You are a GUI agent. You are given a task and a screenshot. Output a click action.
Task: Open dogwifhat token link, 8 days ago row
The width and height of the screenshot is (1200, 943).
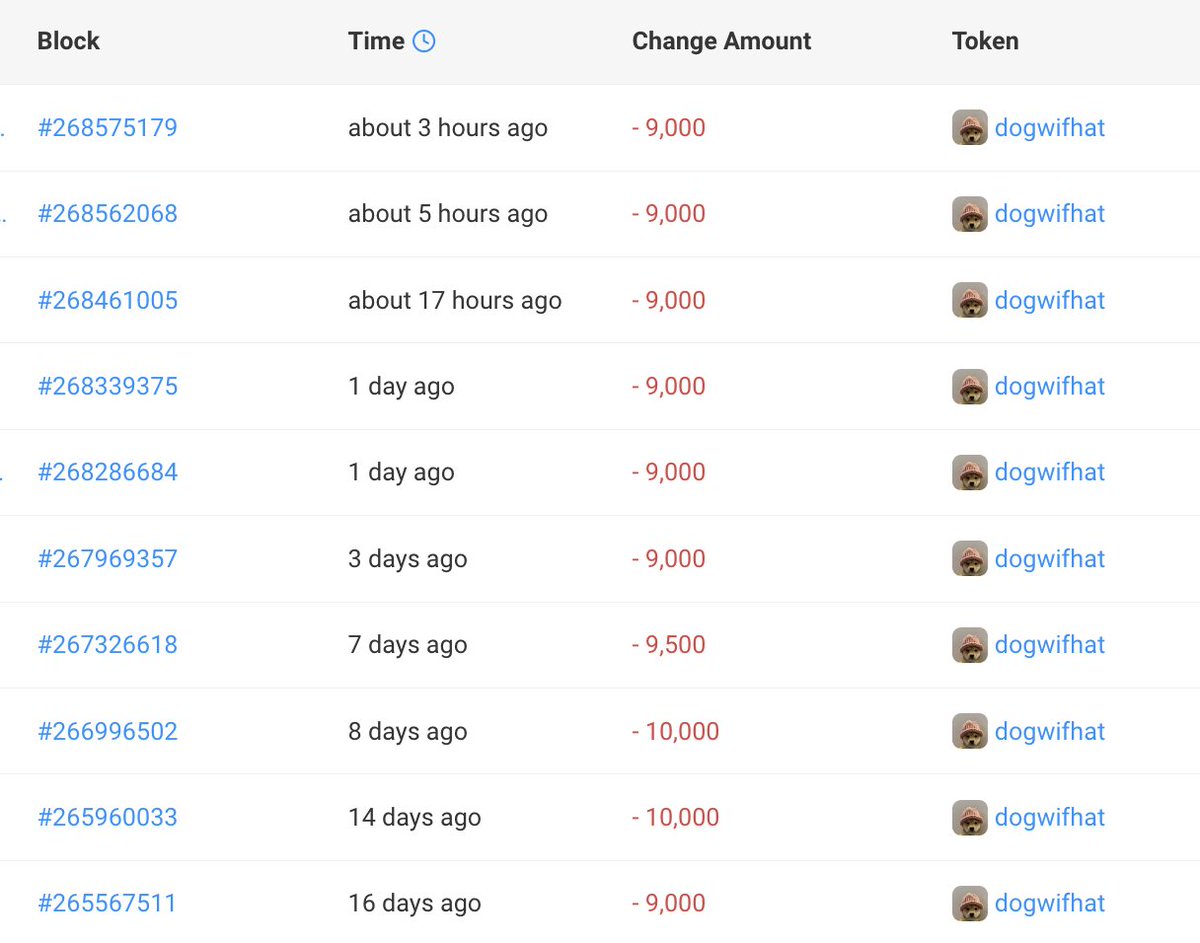point(1050,731)
